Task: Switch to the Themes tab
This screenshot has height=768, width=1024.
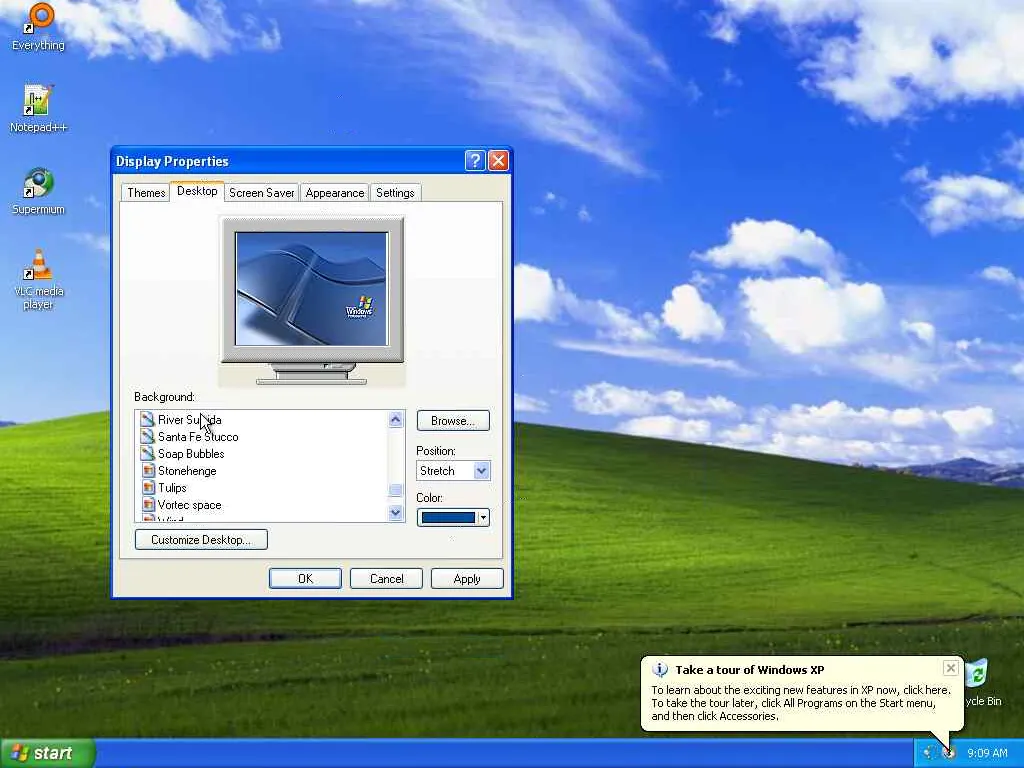Action: (146, 193)
